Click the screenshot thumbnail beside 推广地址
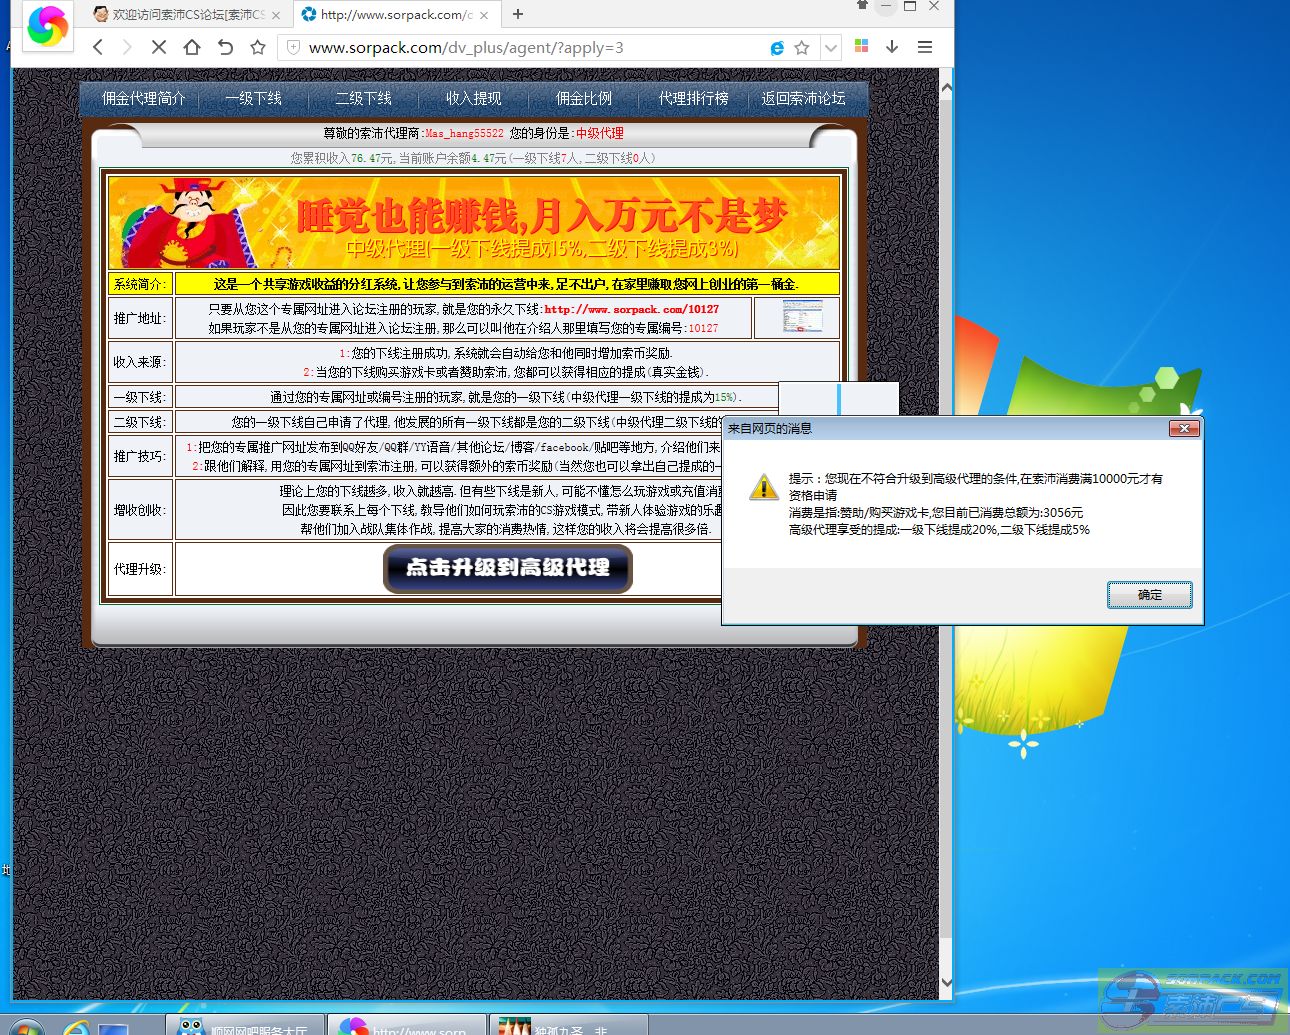The height and width of the screenshot is (1035, 1290). pos(802,317)
